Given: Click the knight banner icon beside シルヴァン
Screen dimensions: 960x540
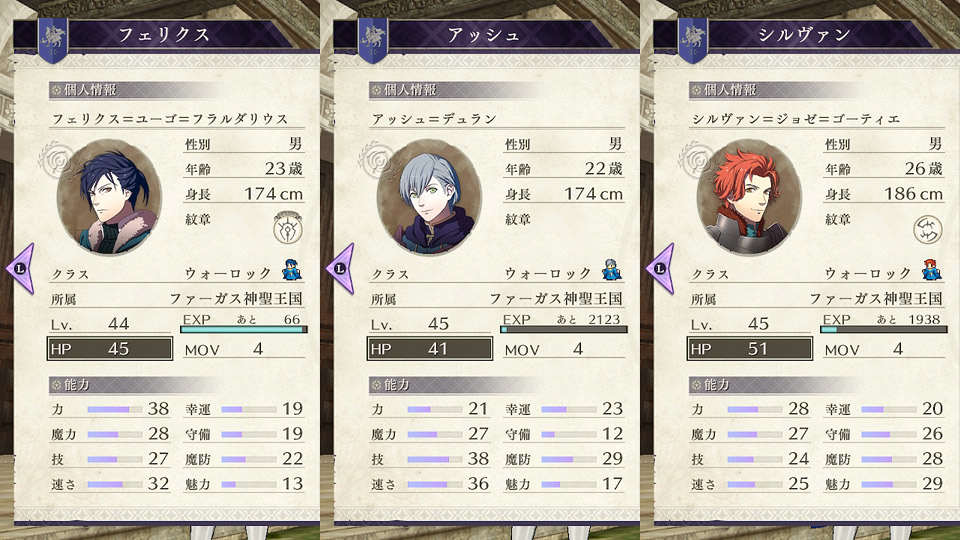Looking at the screenshot, I should coord(693,40).
